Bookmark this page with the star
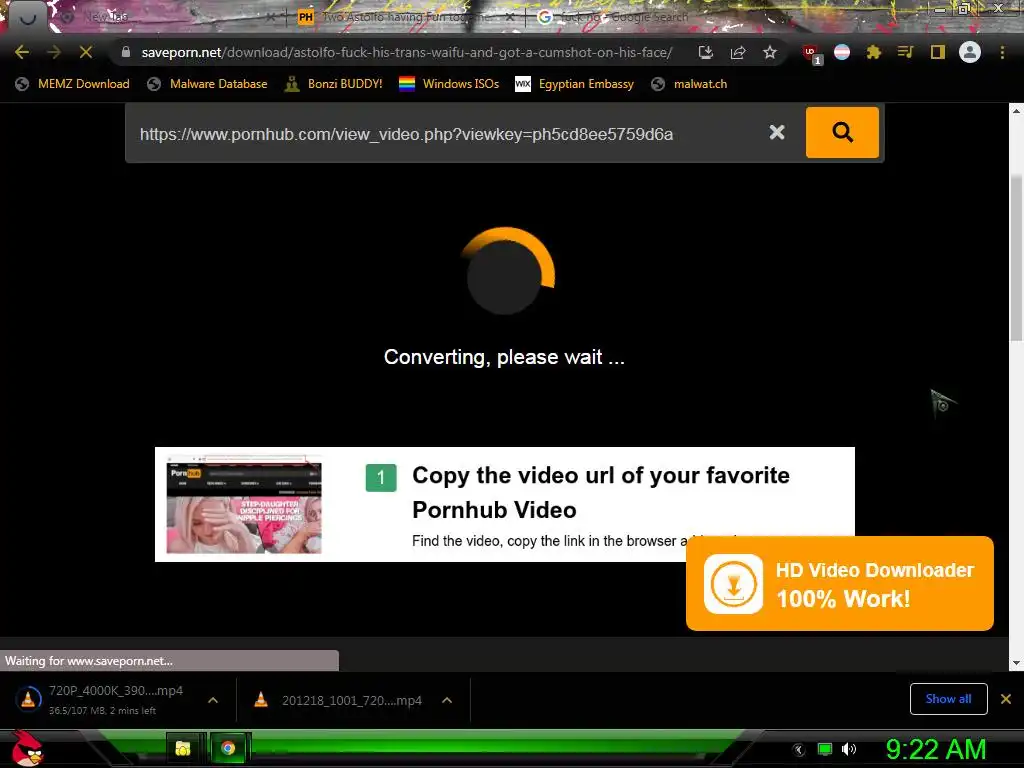The height and width of the screenshot is (768, 1024). pyautogui.click(x=770, y=52)
